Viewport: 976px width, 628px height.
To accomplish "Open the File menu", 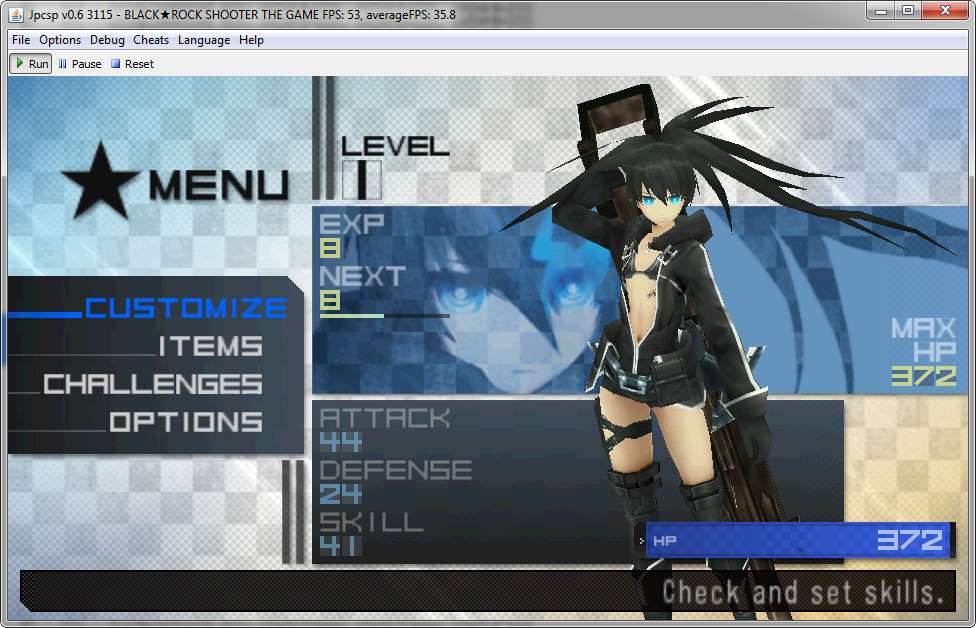I will click(x=21, y=40).
